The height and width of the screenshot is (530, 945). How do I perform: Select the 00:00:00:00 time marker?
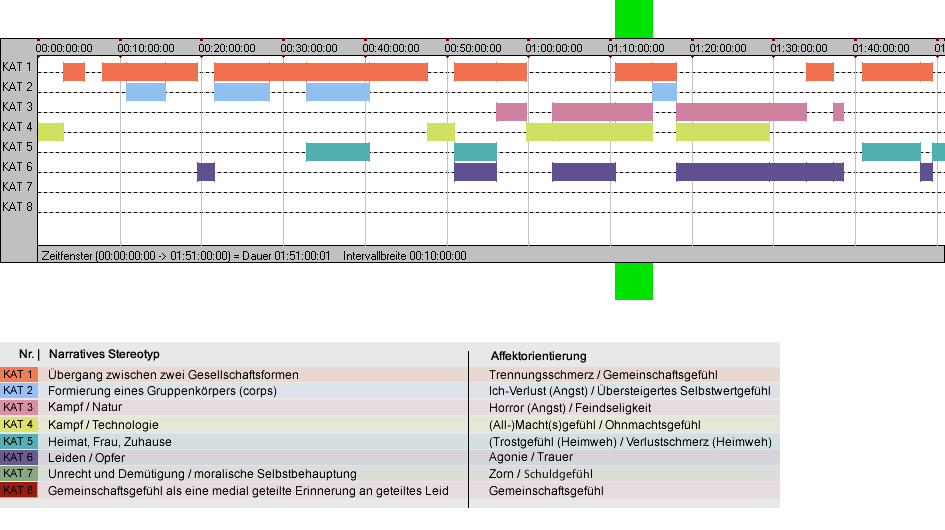click(64, 48)
